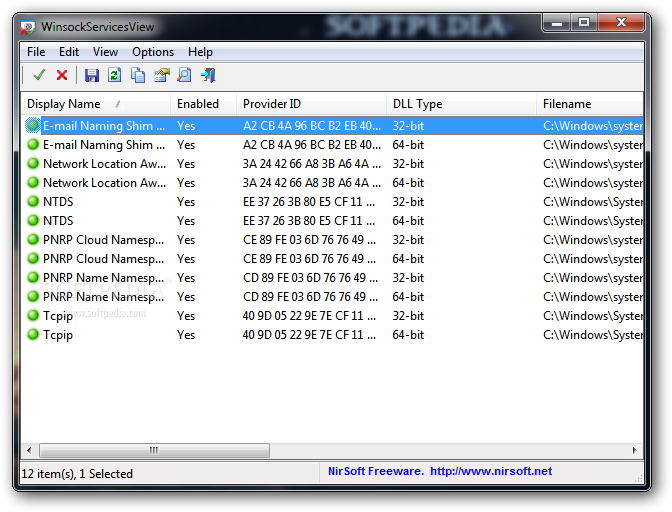Click the 64-bit DLL Type cell of Tcpip
Screen dimensions: 672x512
(408, 335)
